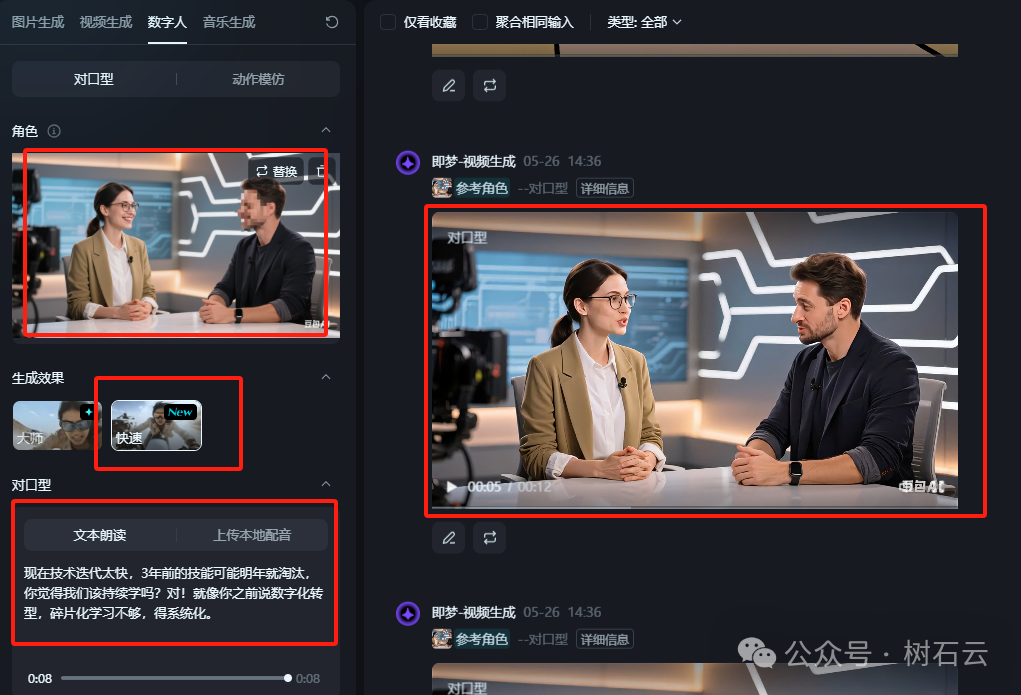Click the edit pencil icon below the video
Viewport: 1021px width, 695px height.
tap(448, 538)
